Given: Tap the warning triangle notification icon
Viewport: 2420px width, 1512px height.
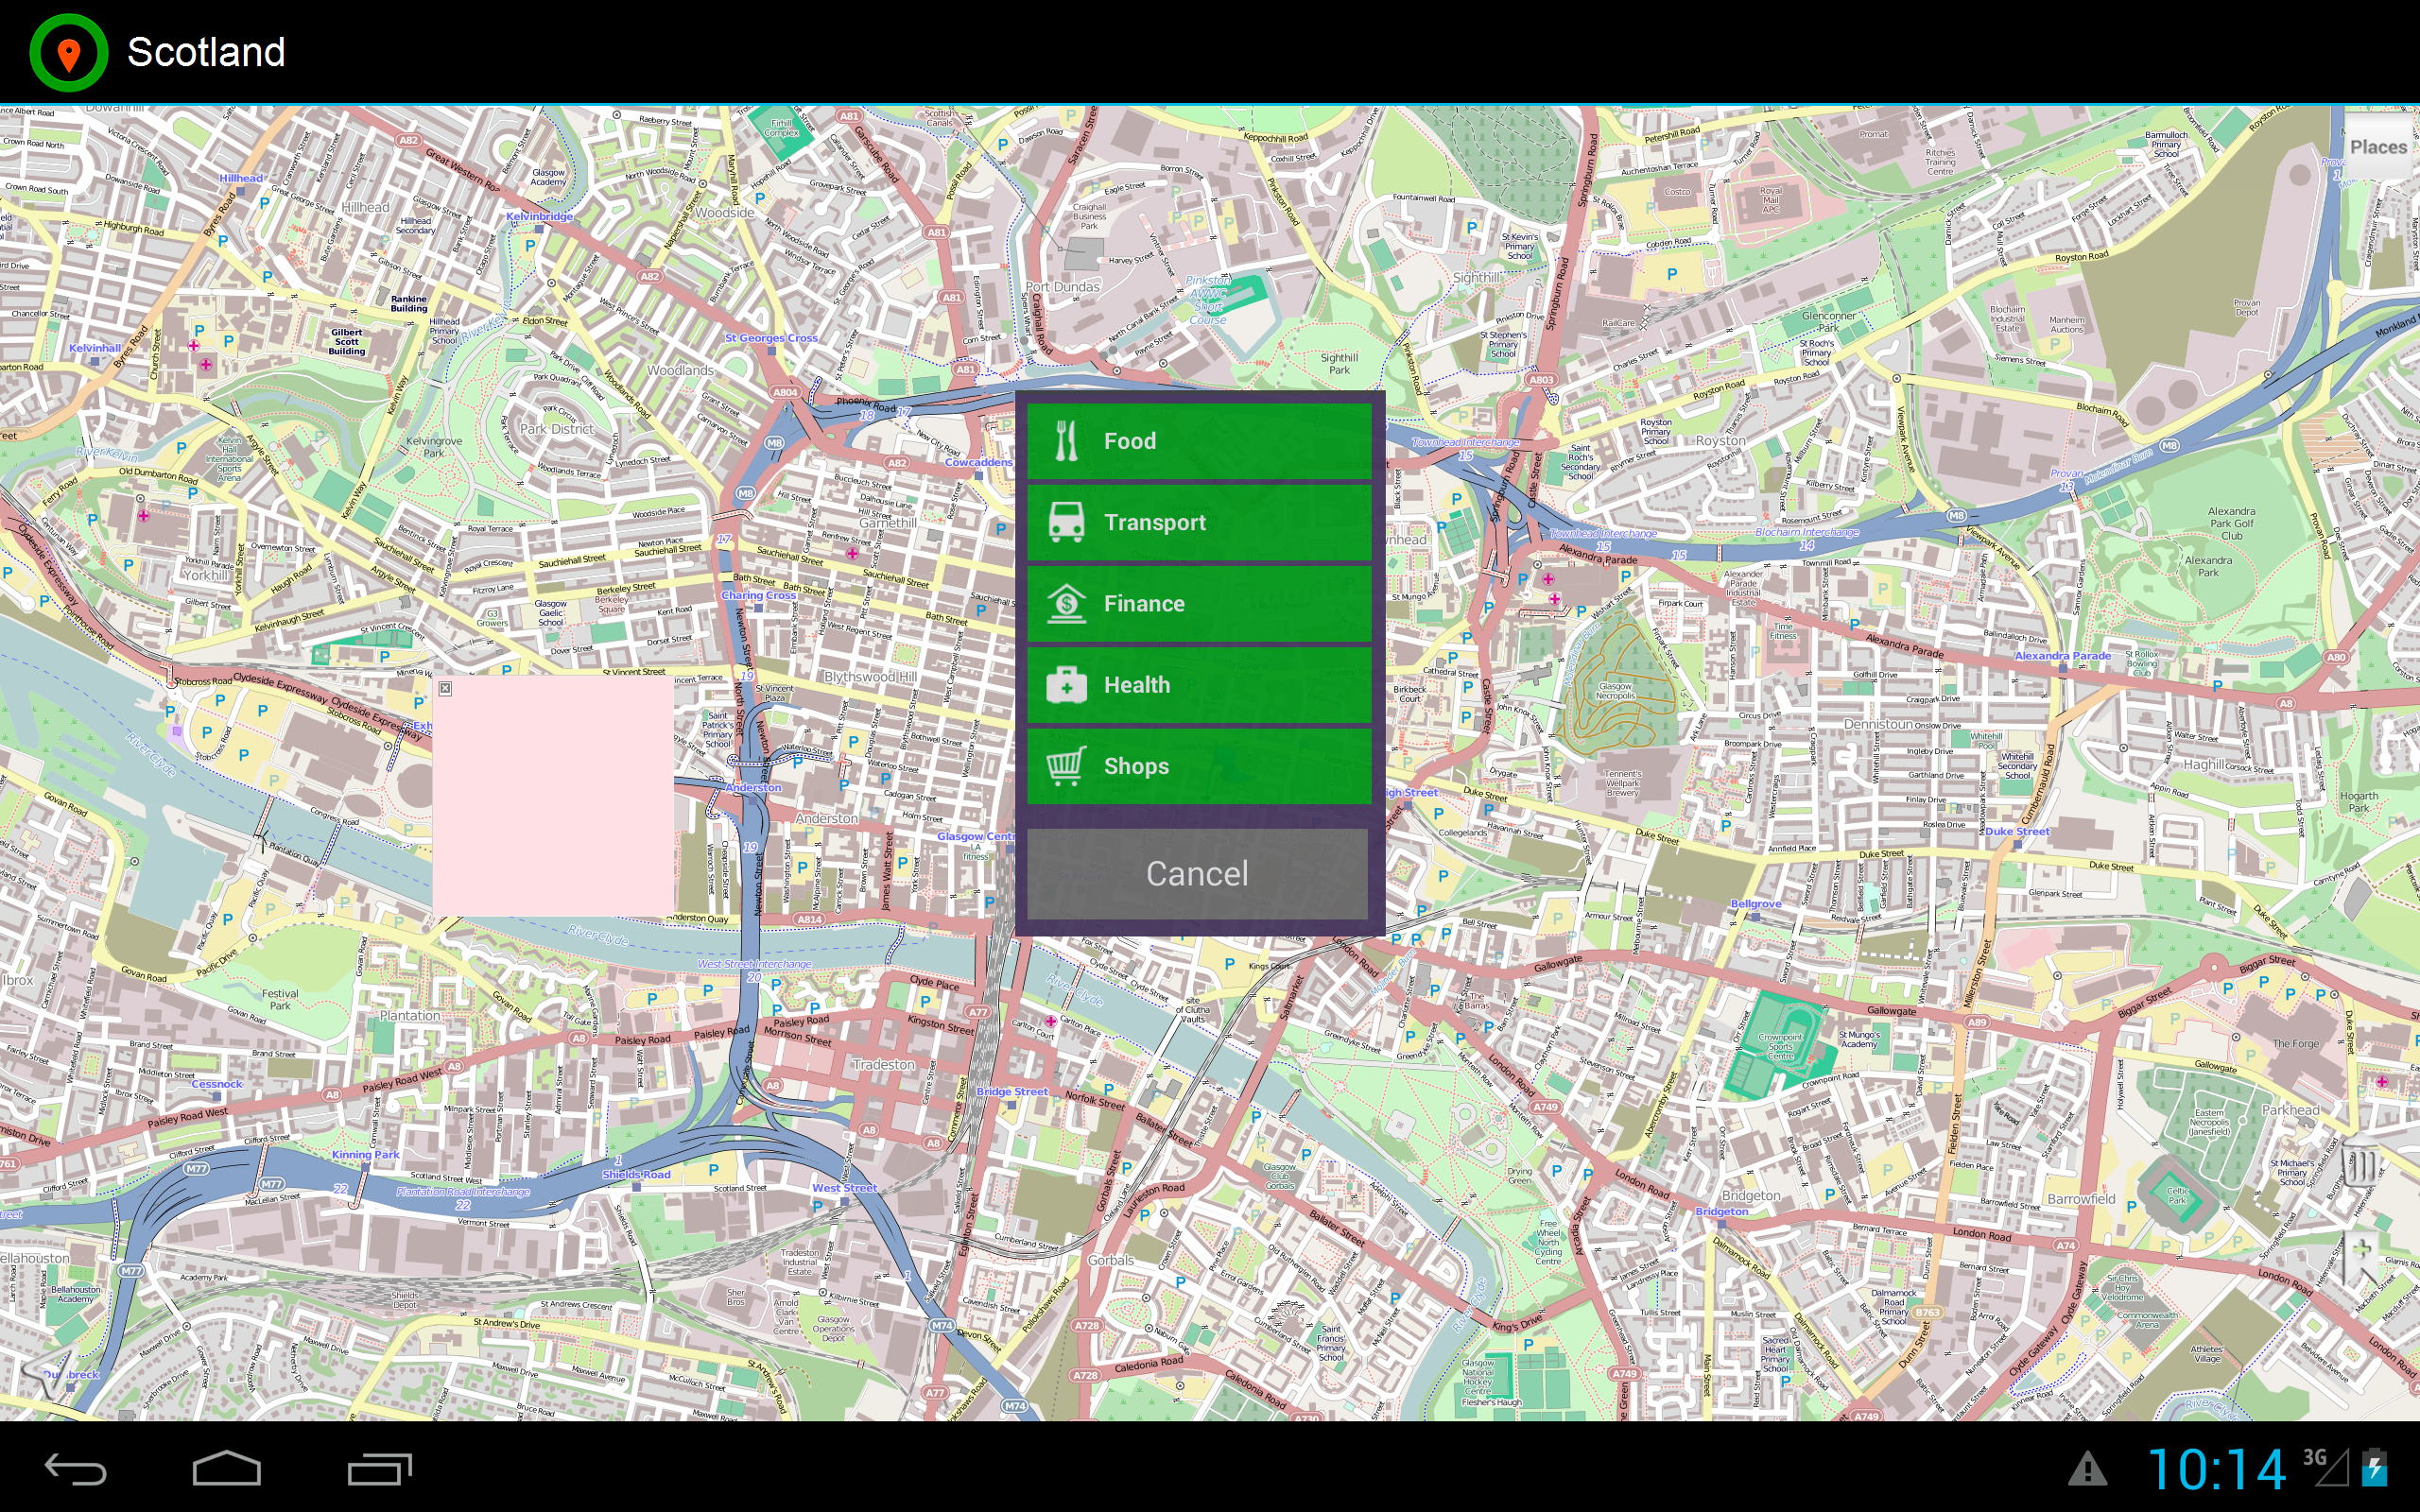Looking at the screenshot, I should [x=2088, y=1469].
